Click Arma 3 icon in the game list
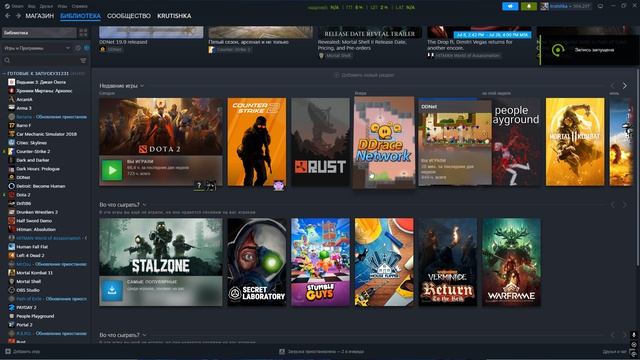640x360 pixels. click(11, 108)
